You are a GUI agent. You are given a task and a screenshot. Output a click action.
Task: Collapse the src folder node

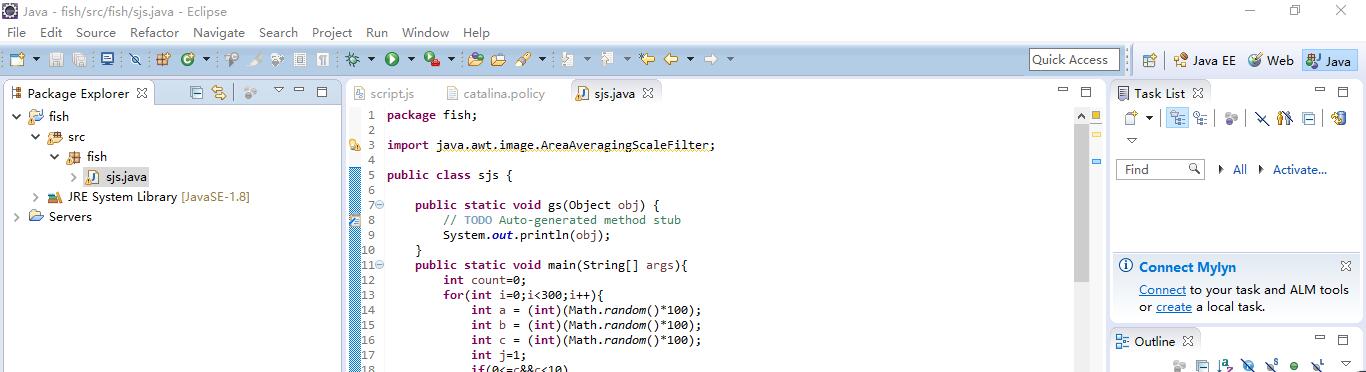coord(36,137)
